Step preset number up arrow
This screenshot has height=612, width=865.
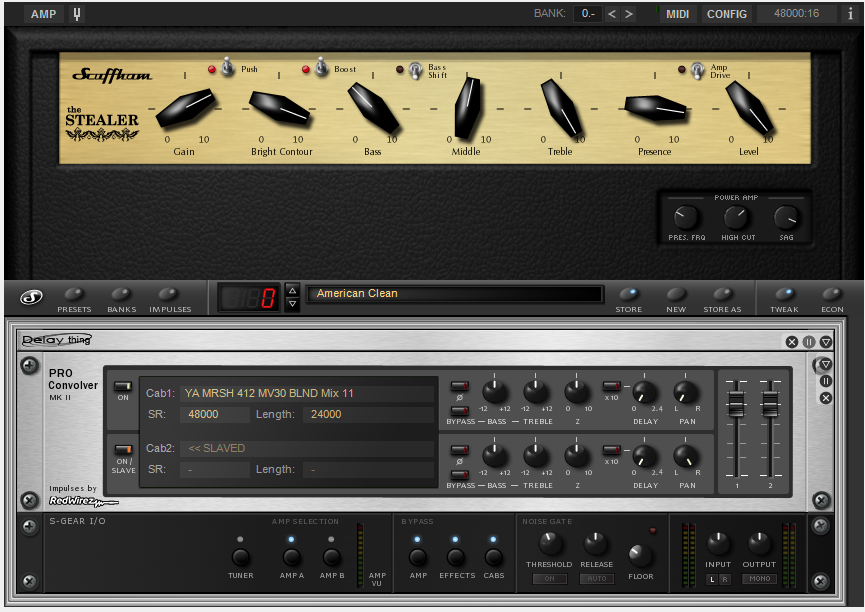293,291
